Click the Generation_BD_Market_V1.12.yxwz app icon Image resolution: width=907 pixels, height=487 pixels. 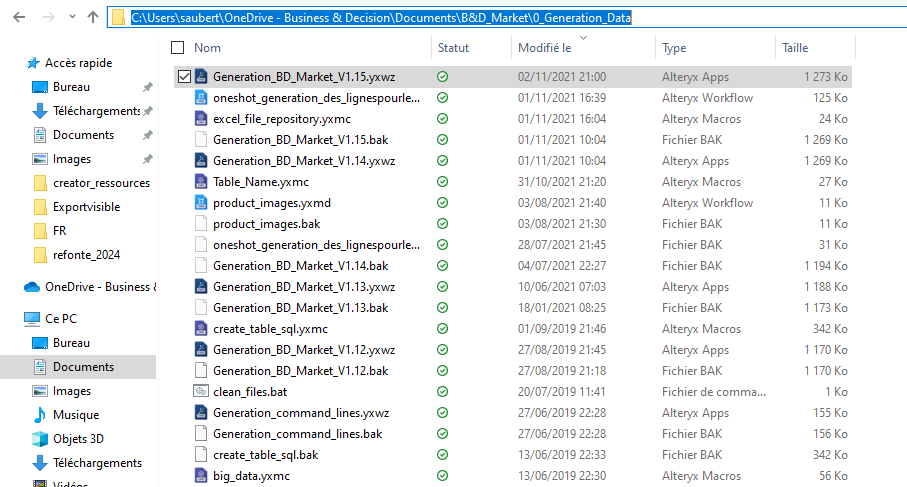[201, 350]
